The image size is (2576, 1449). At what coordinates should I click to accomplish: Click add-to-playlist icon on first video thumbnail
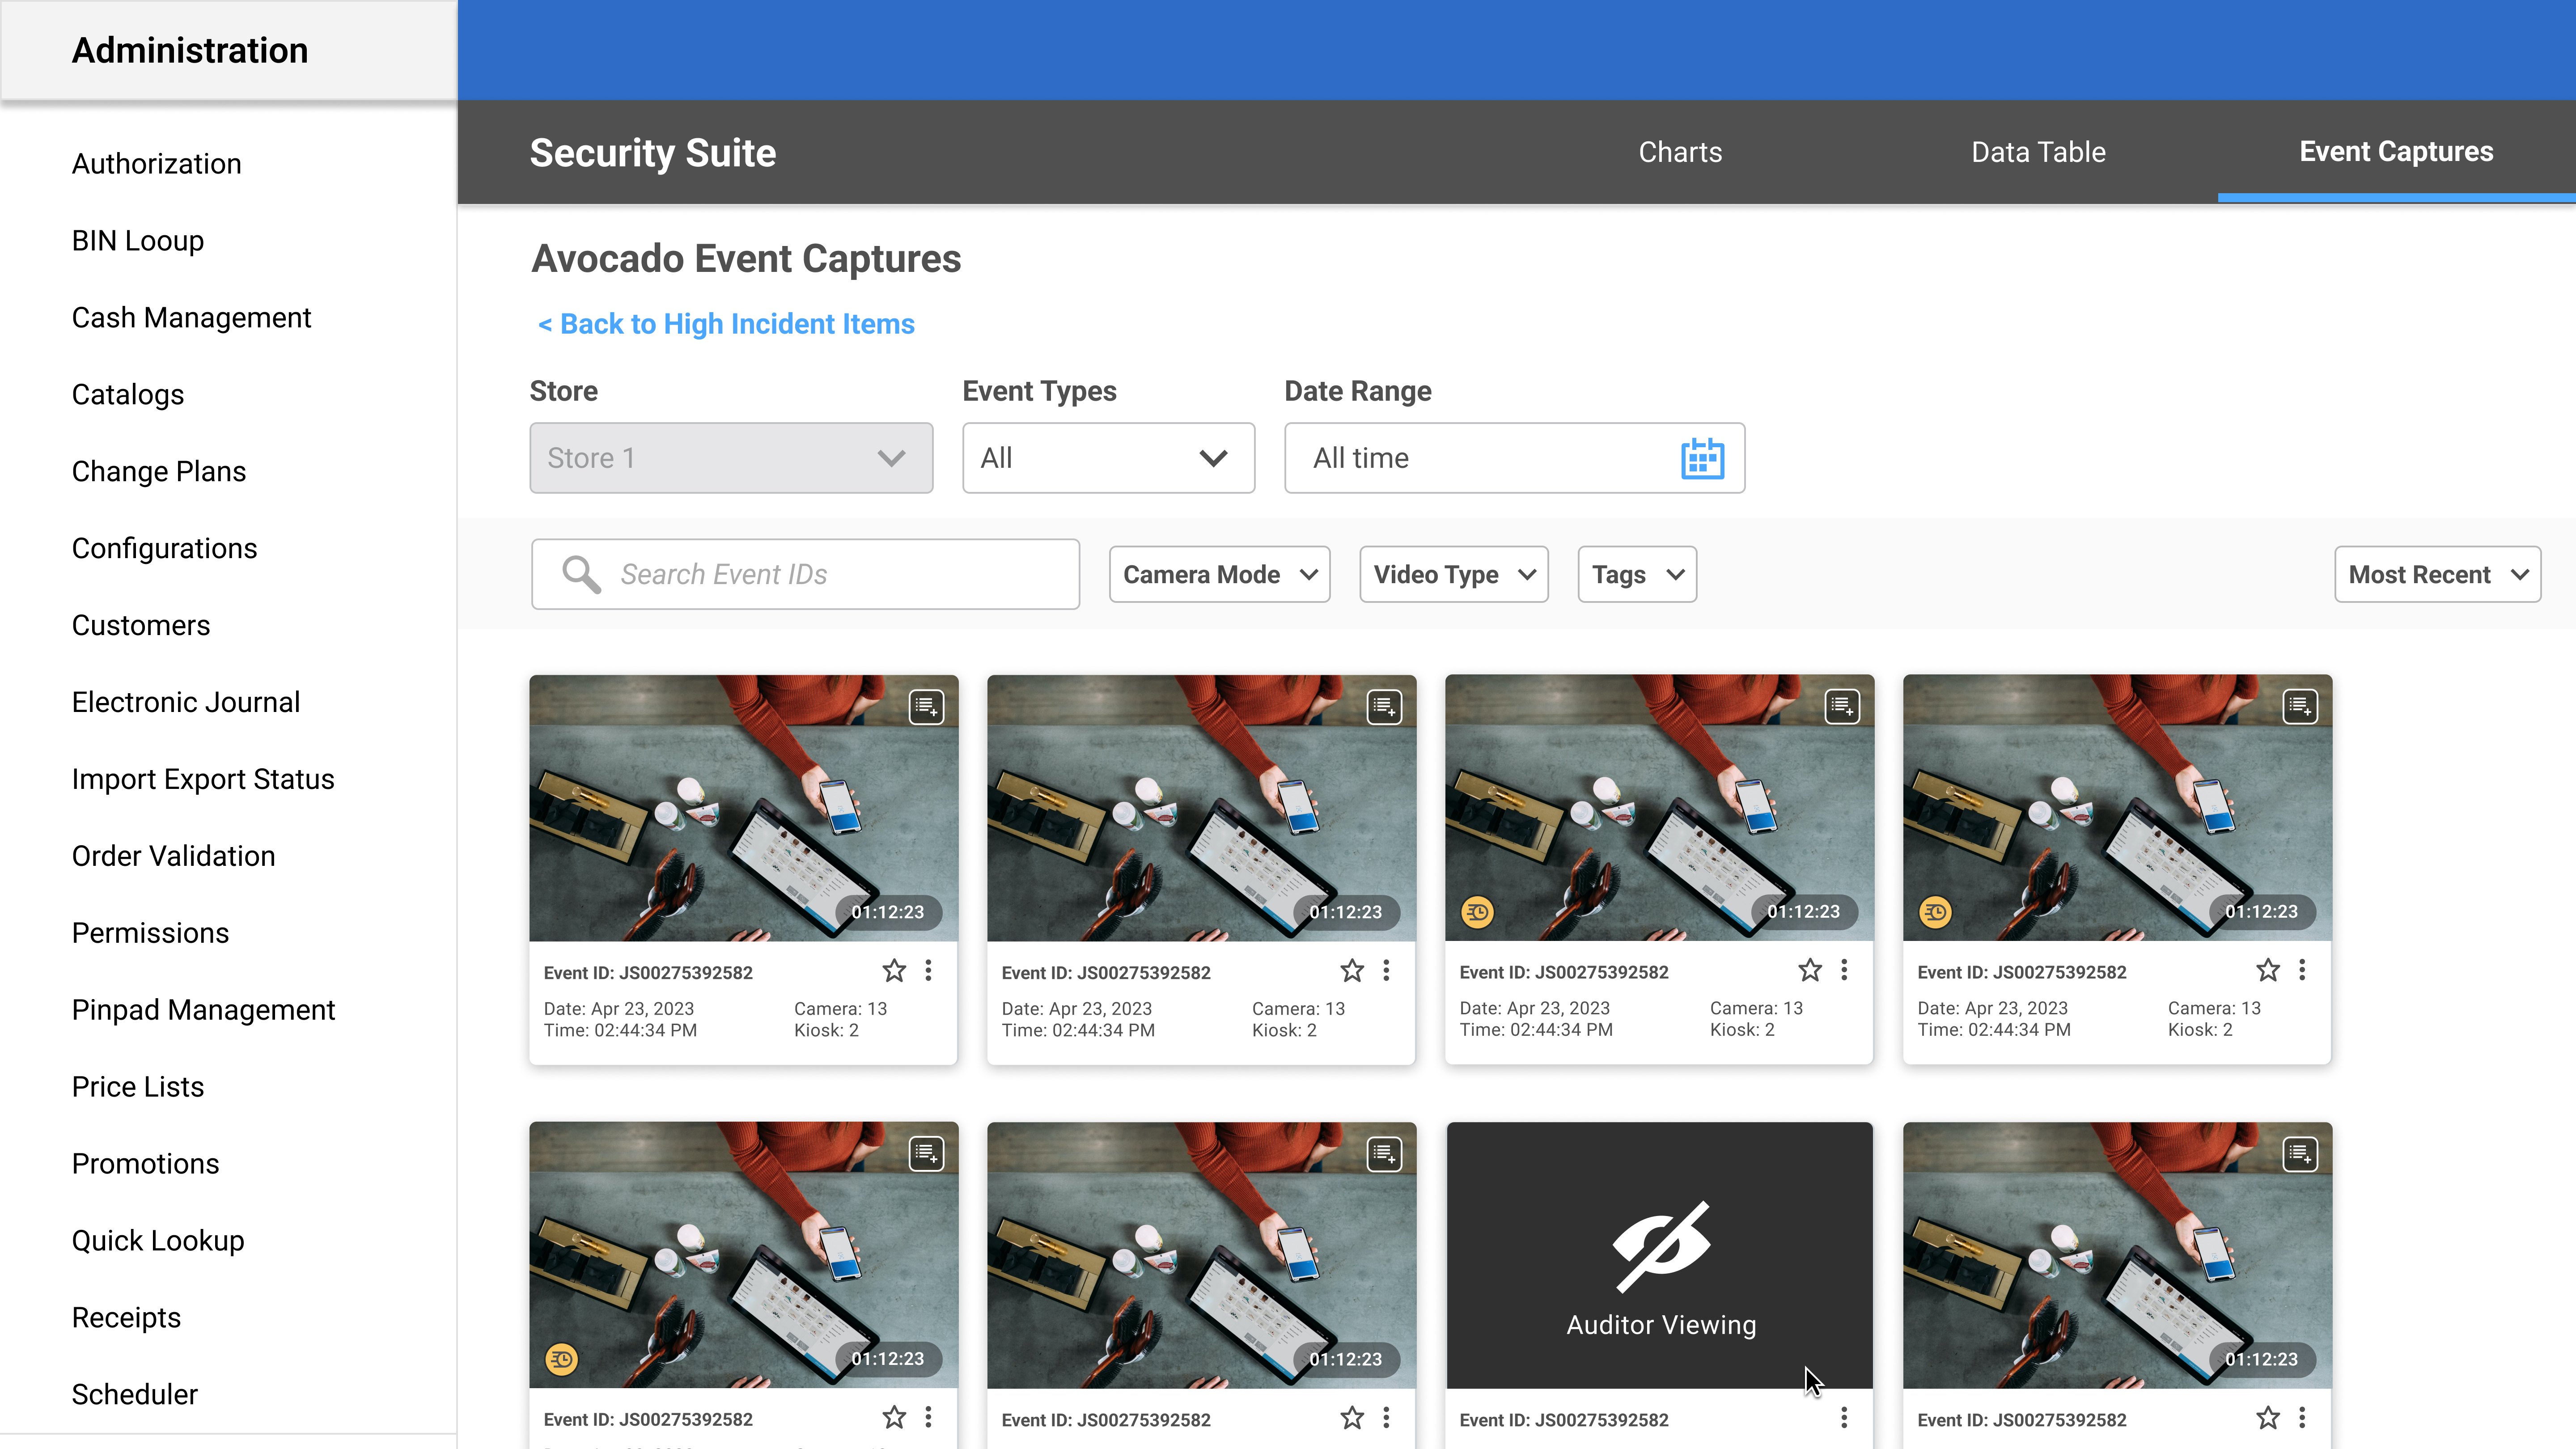point(926,707)
